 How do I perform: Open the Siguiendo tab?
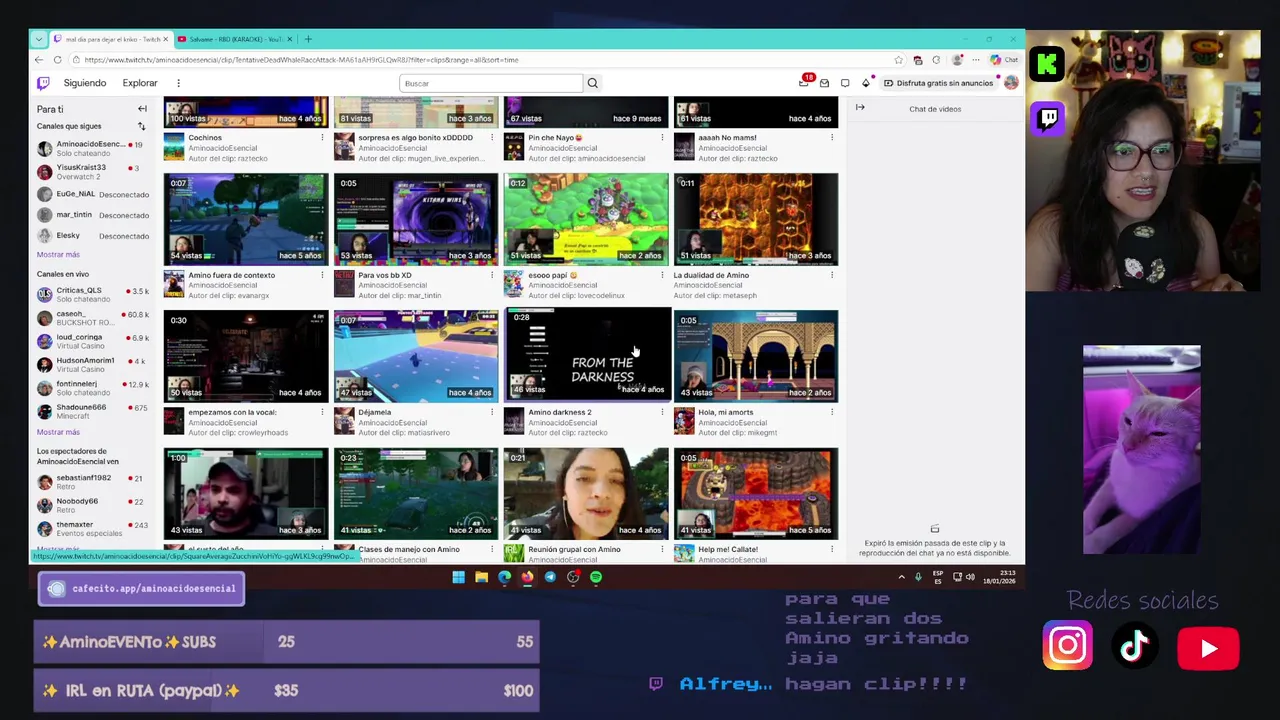tap(85, 83)
